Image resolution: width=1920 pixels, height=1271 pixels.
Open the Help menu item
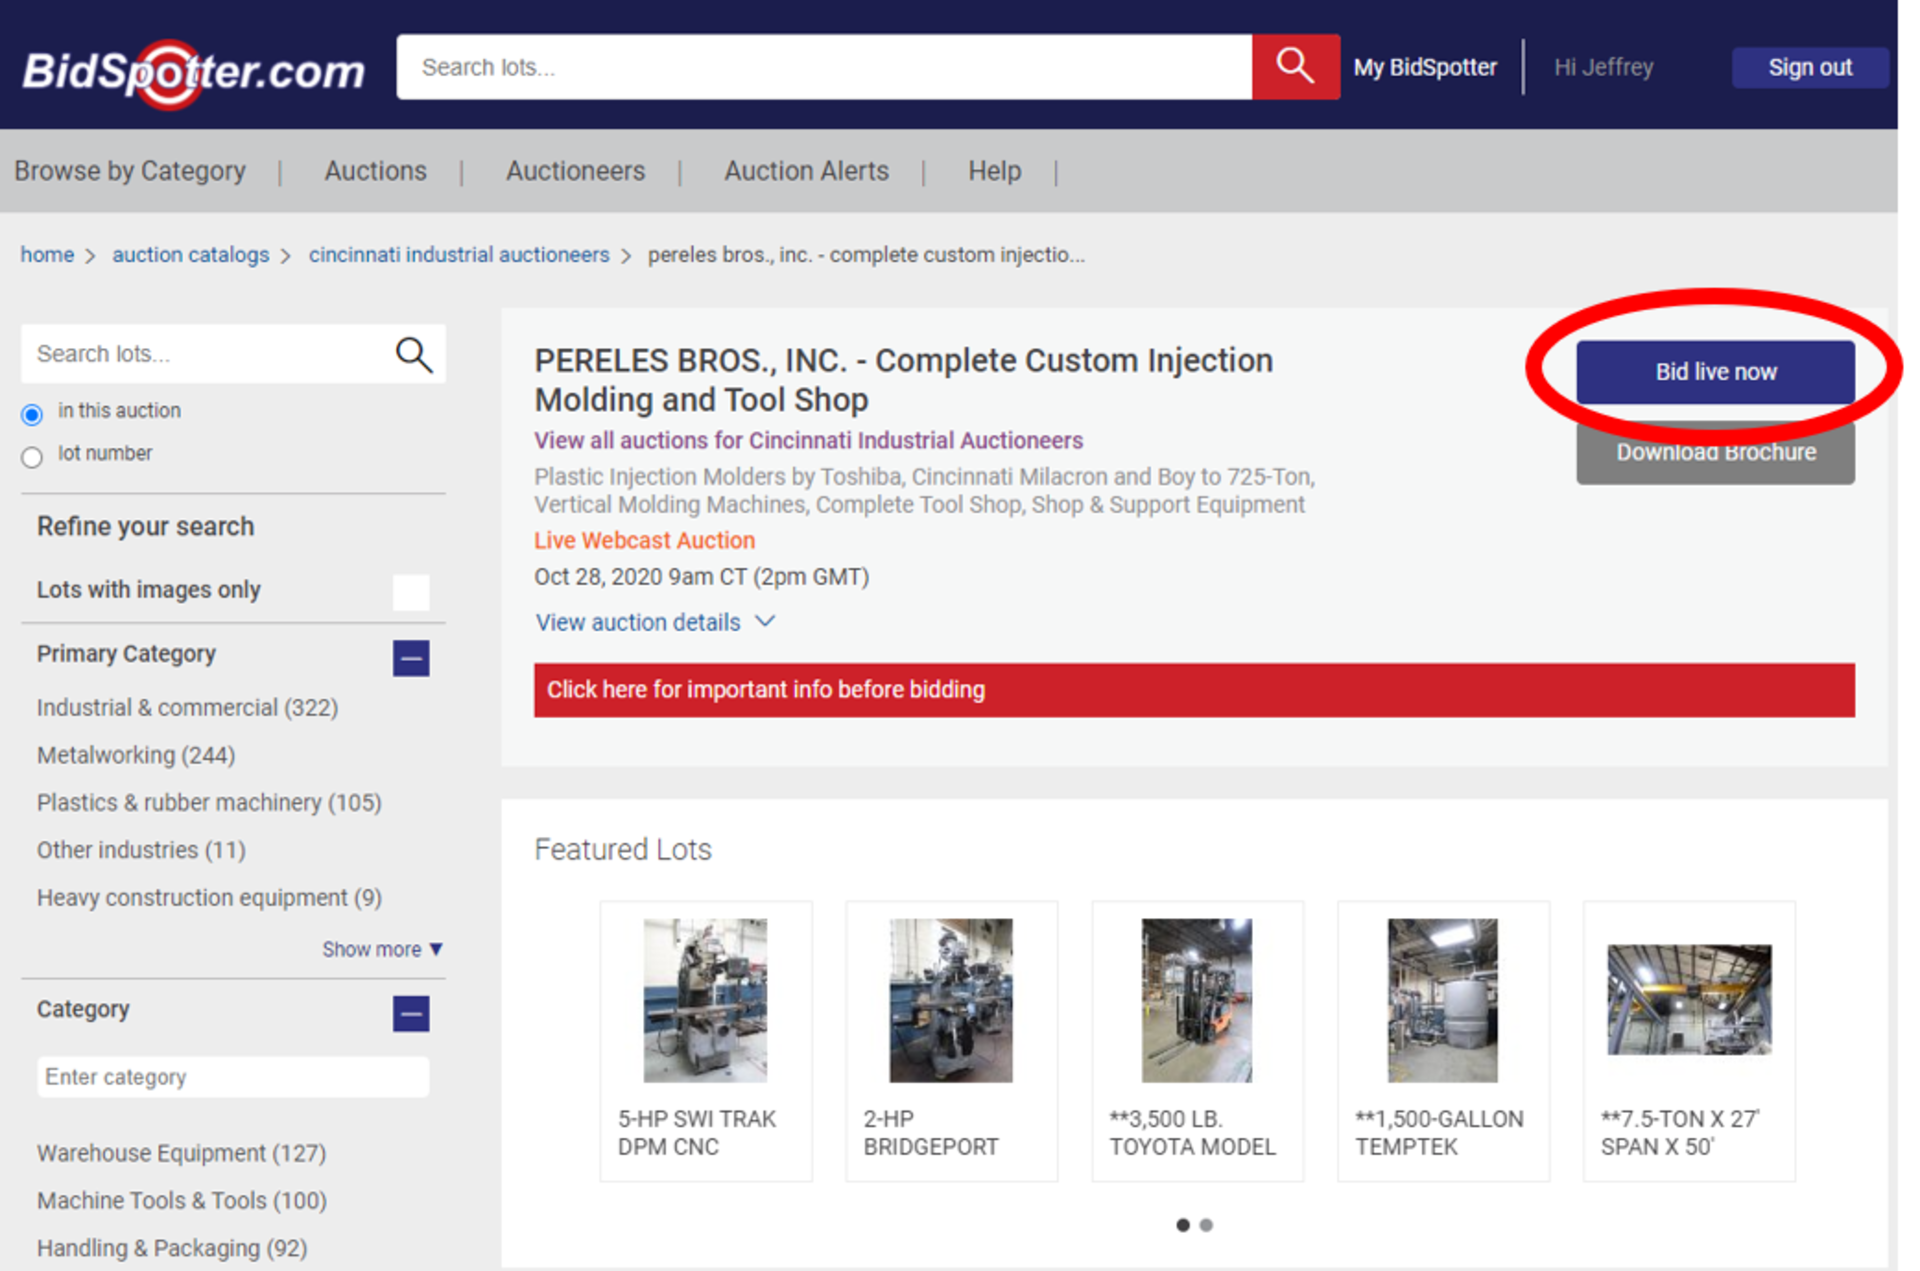tap(994, 171)
